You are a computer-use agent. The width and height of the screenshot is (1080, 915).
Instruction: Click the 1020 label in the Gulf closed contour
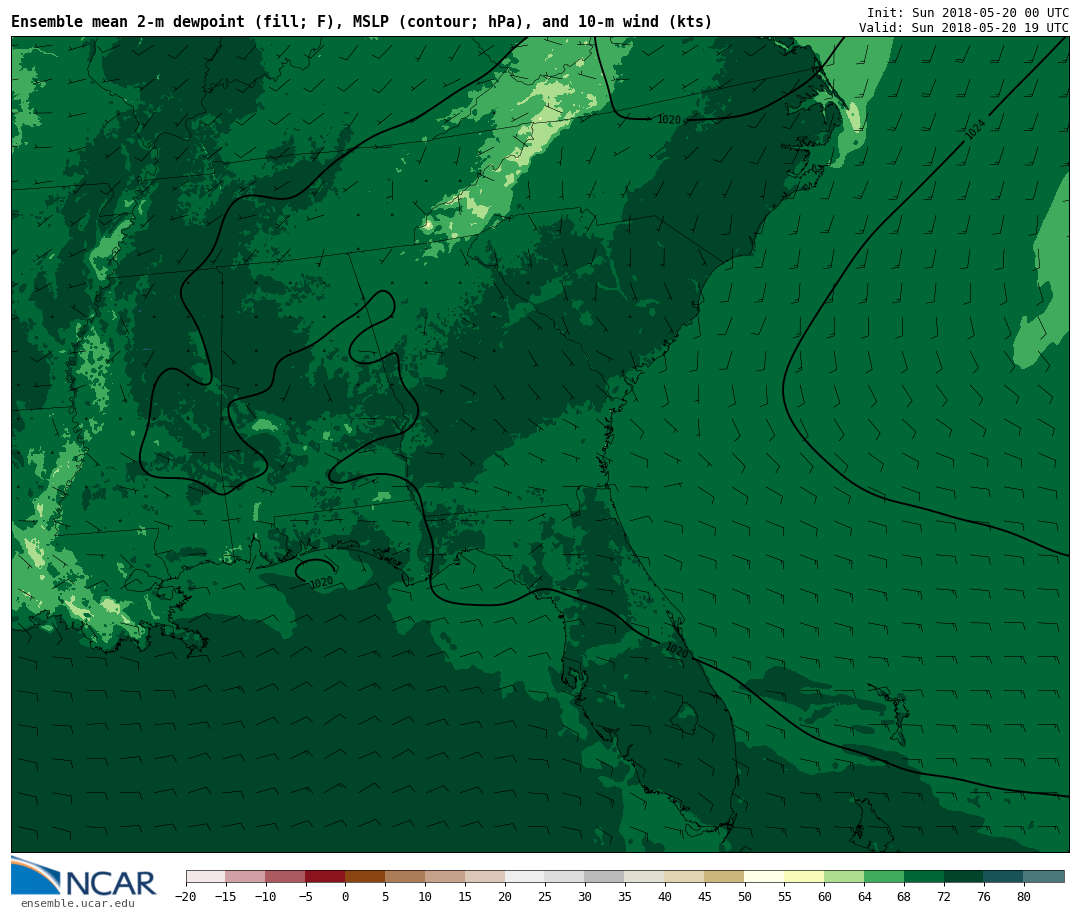322,582
